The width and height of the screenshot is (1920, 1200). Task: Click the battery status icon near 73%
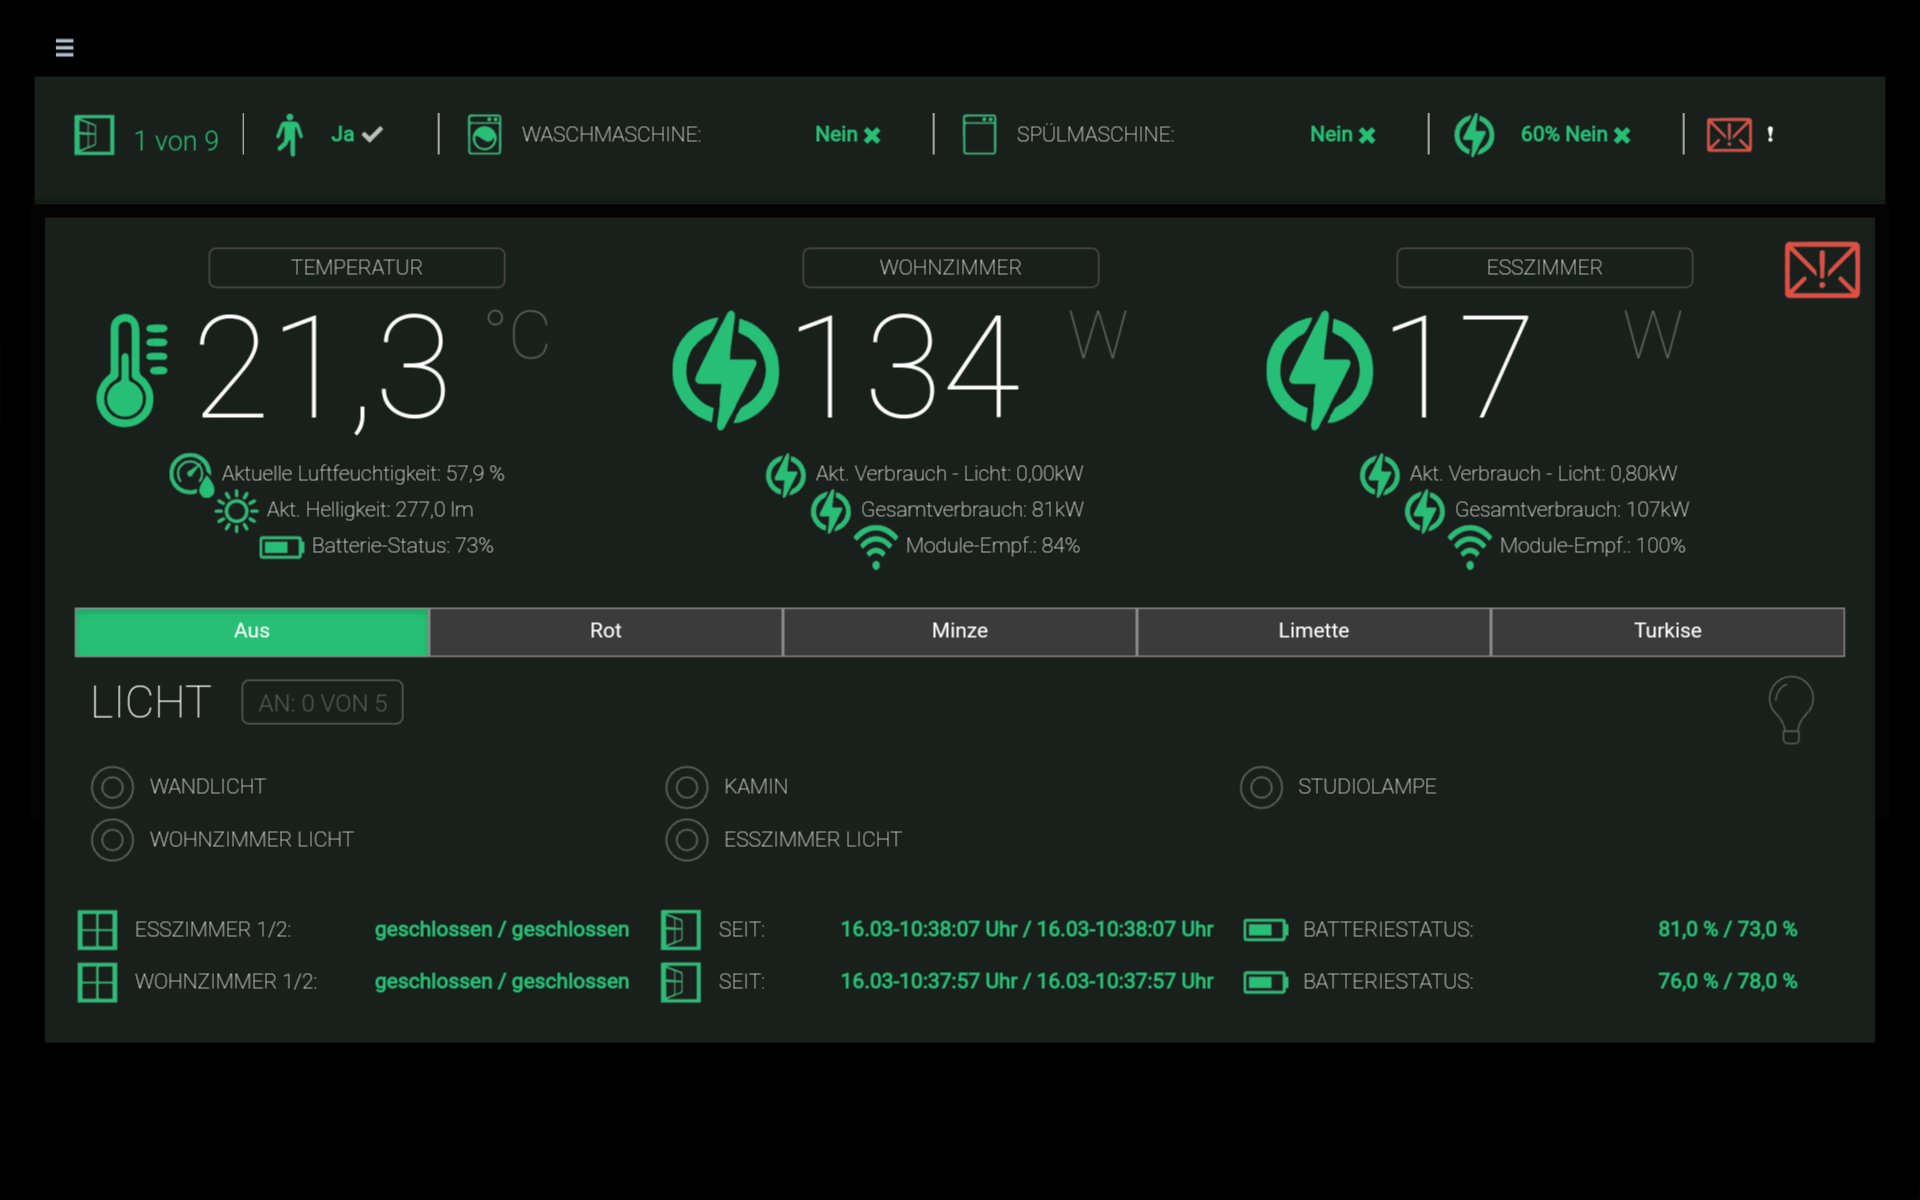[280, 547]
